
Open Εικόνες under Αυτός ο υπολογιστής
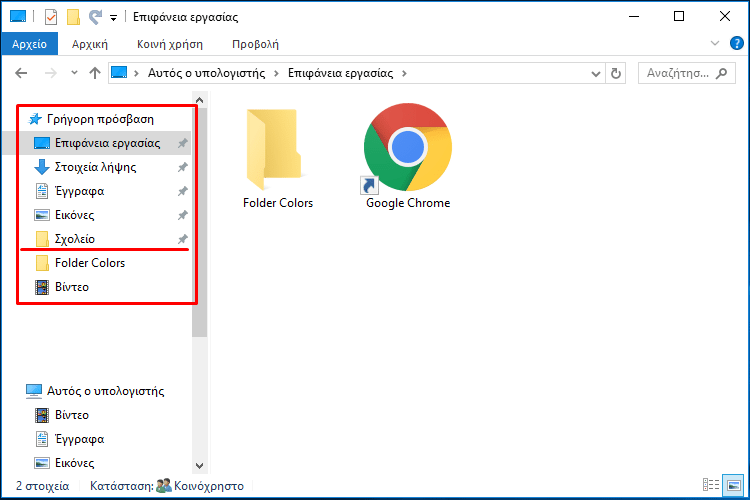point(75,463)
